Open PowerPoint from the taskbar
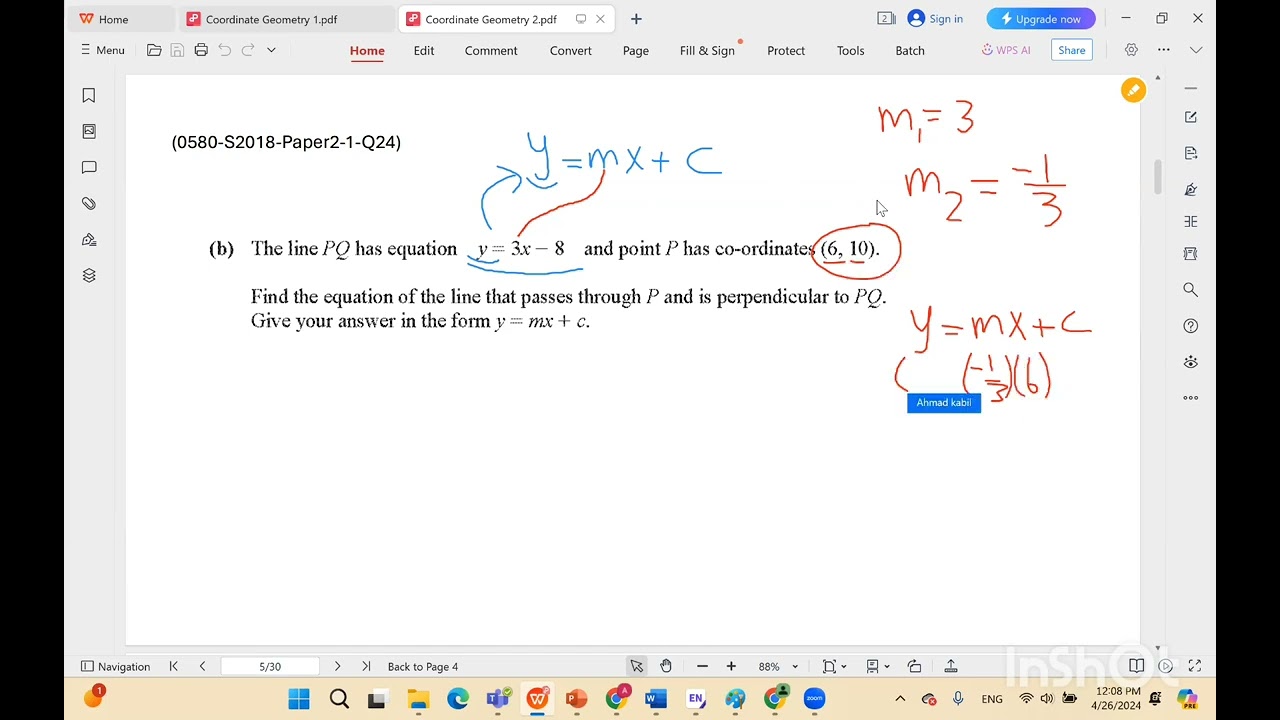The width and height of the screenshot is (1280, 720). coord(576,699)
